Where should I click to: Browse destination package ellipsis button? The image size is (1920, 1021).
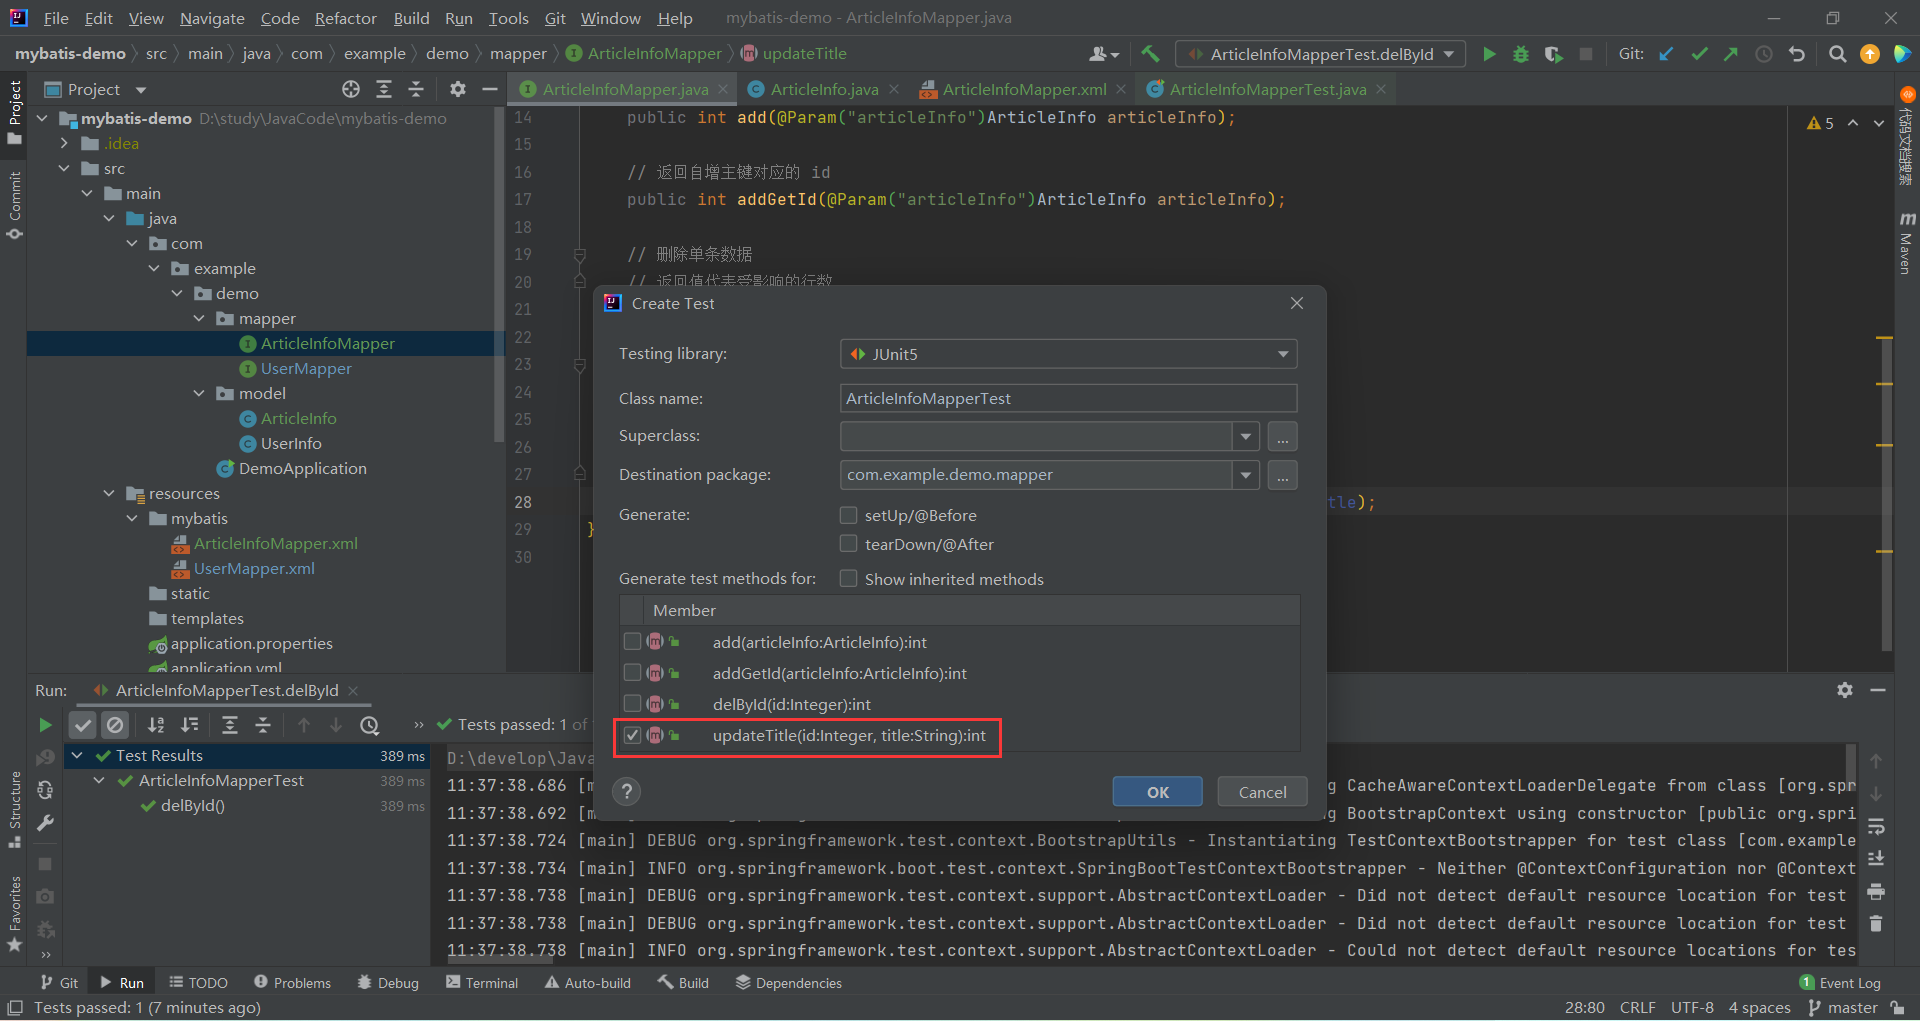tap(1282, 475)
